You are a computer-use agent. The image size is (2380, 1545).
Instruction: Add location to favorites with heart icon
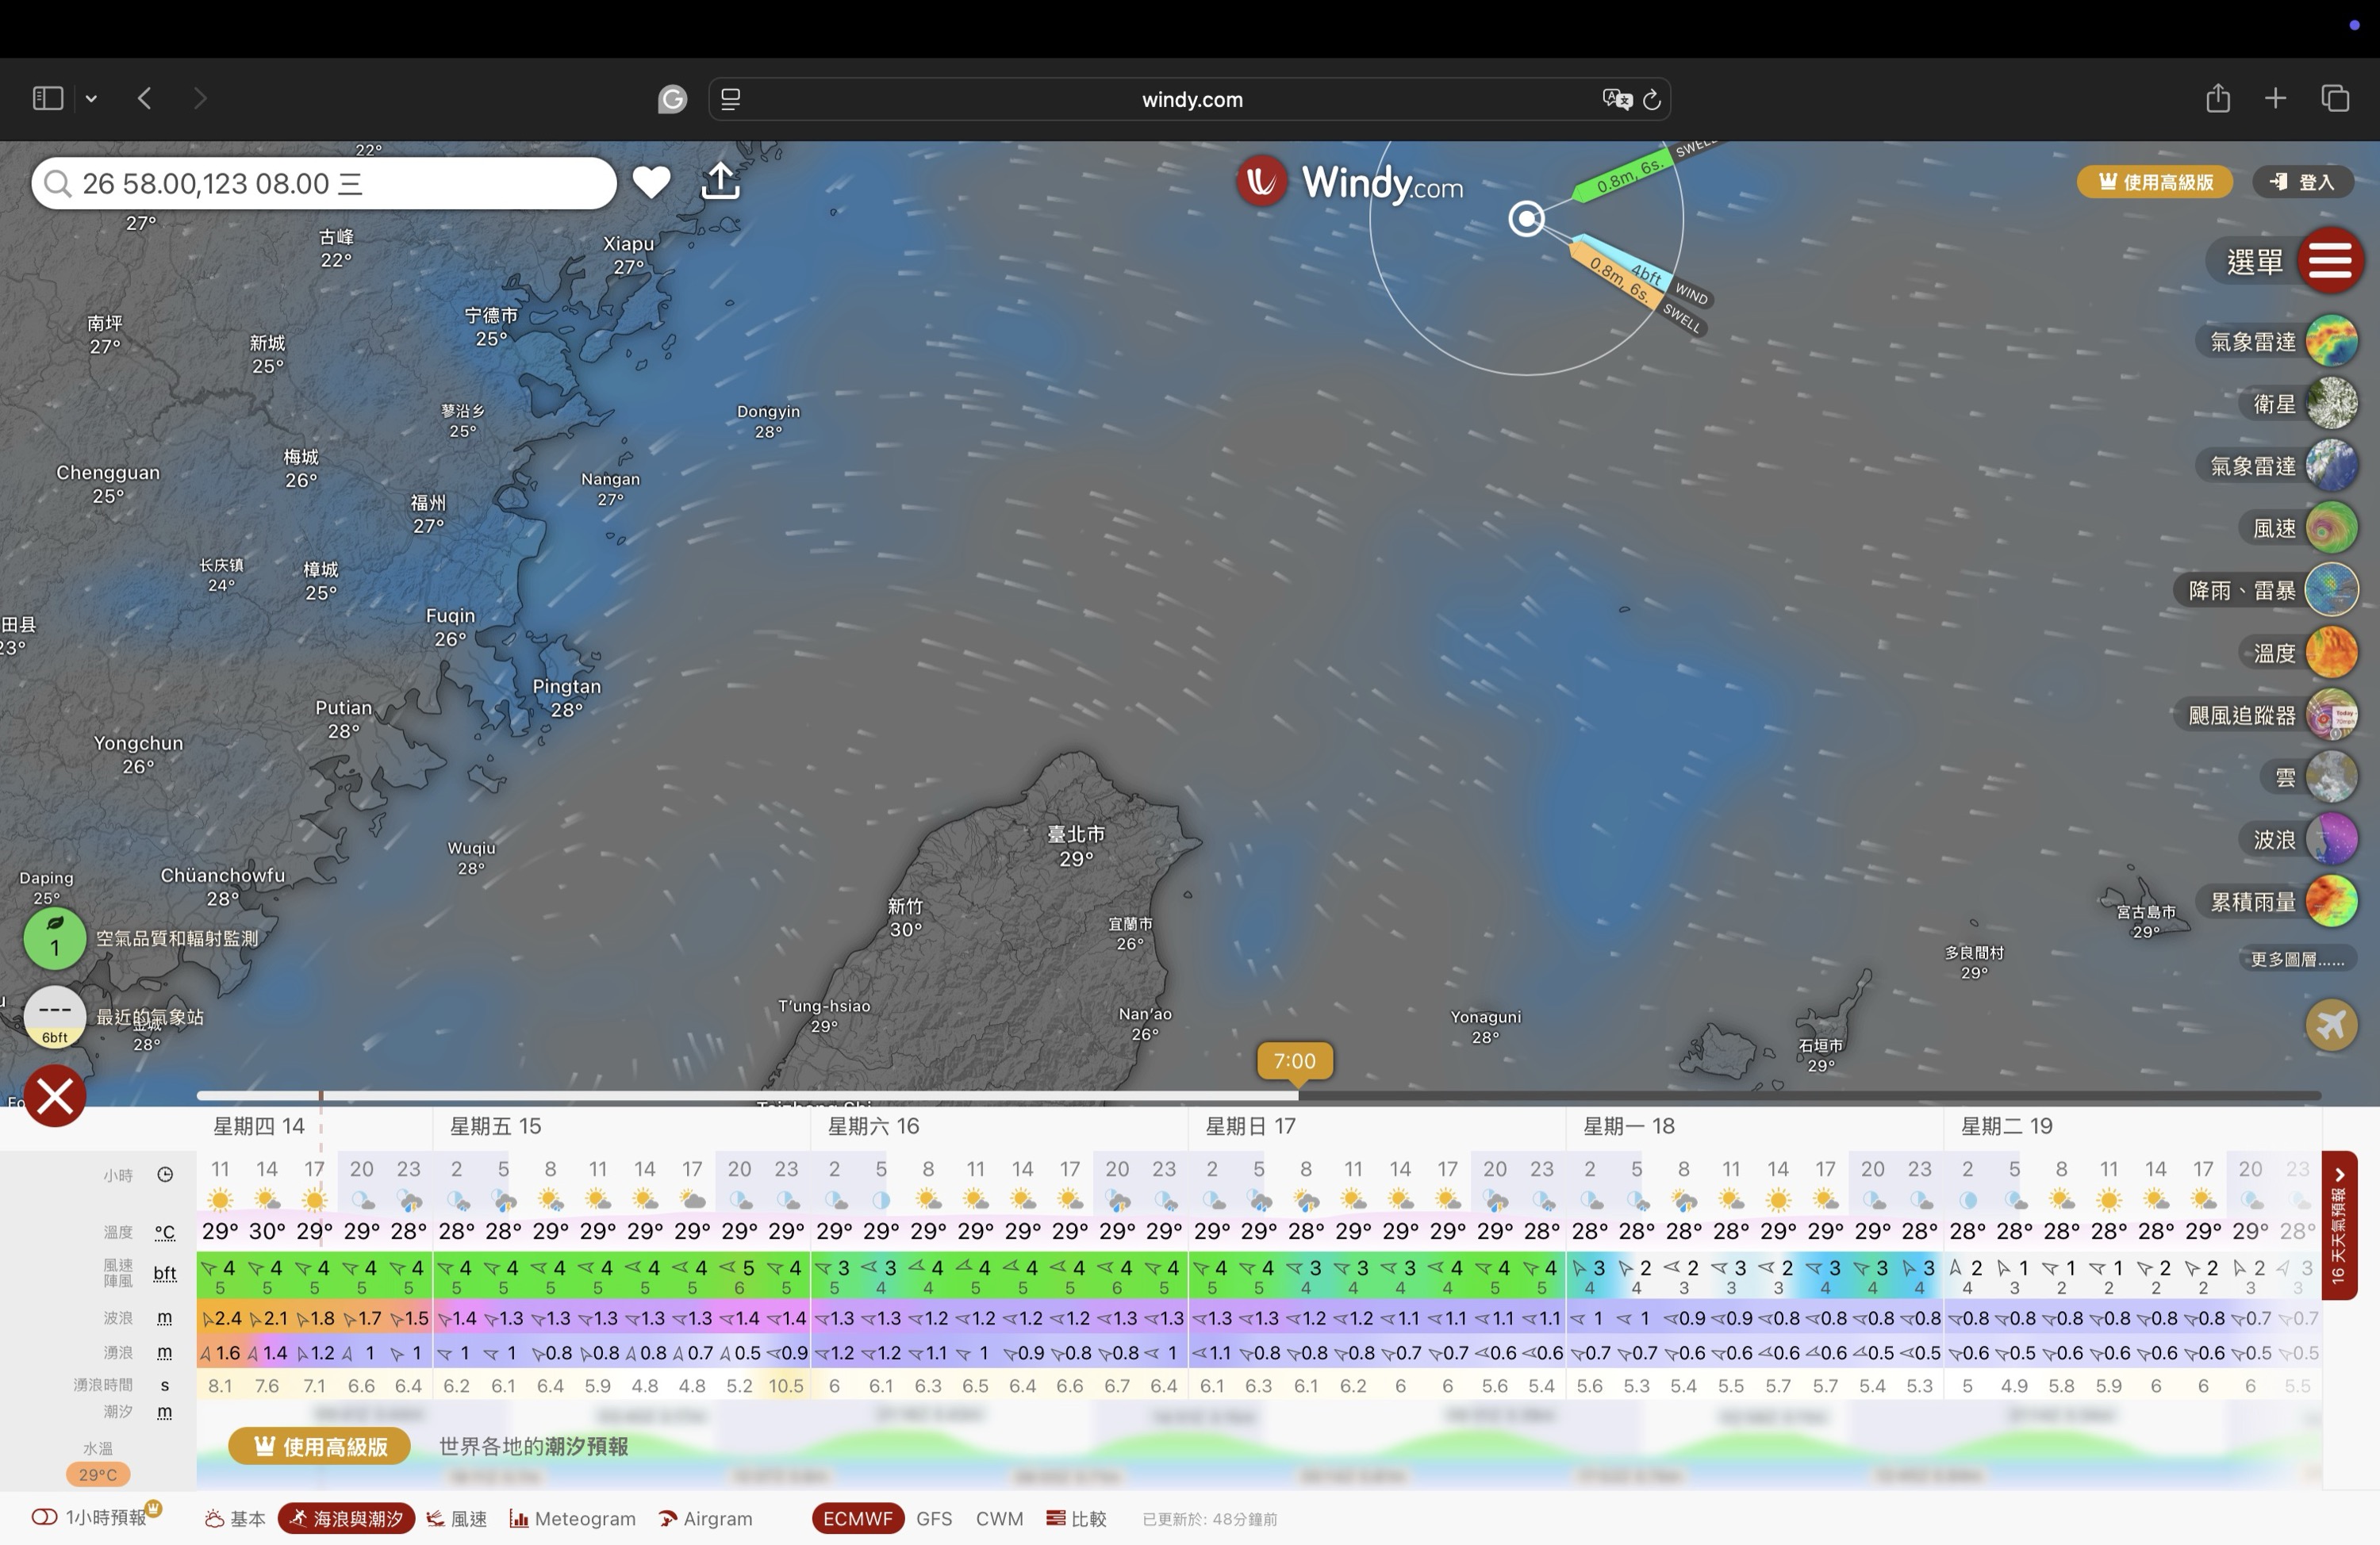coord(651,182)
